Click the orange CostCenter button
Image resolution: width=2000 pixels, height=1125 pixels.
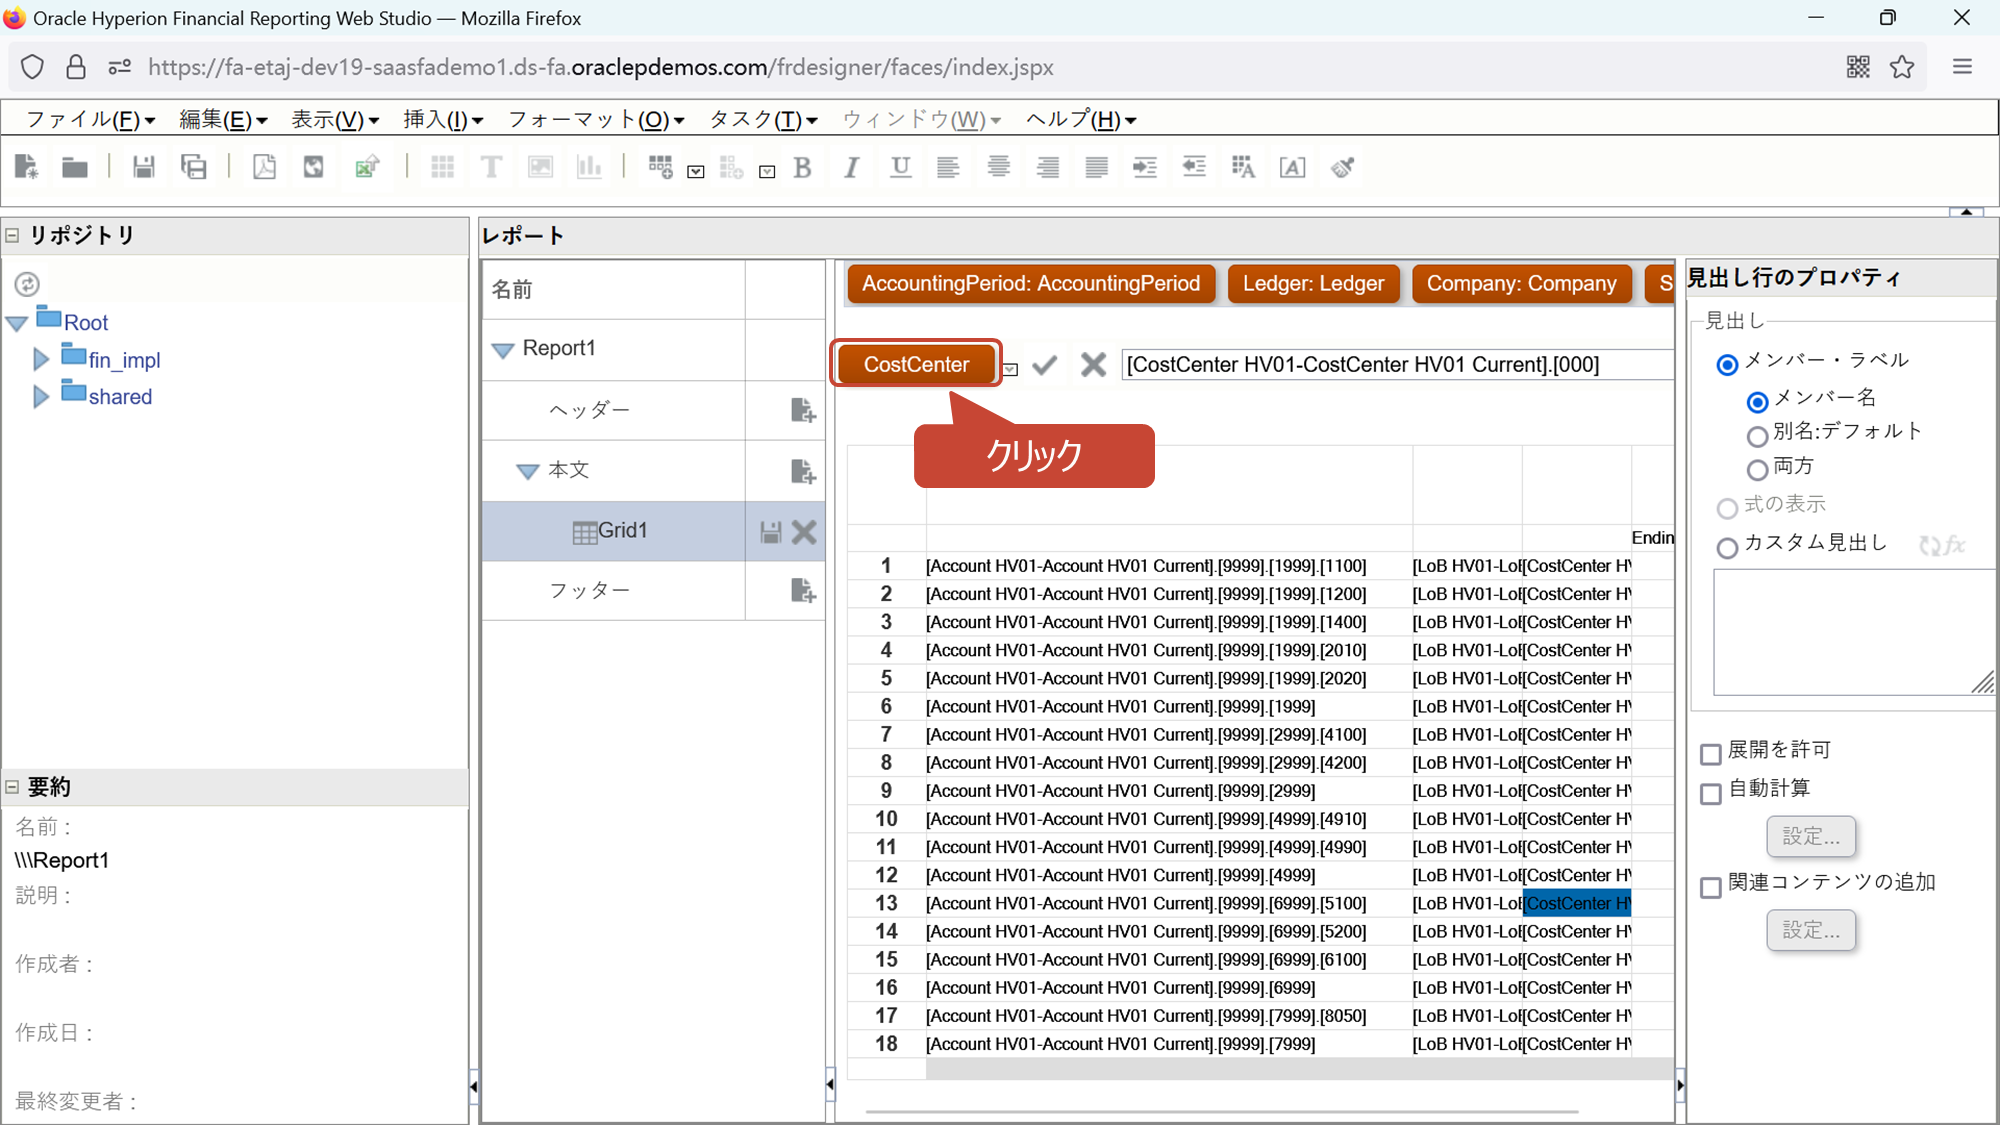click(x=915, y=364)
